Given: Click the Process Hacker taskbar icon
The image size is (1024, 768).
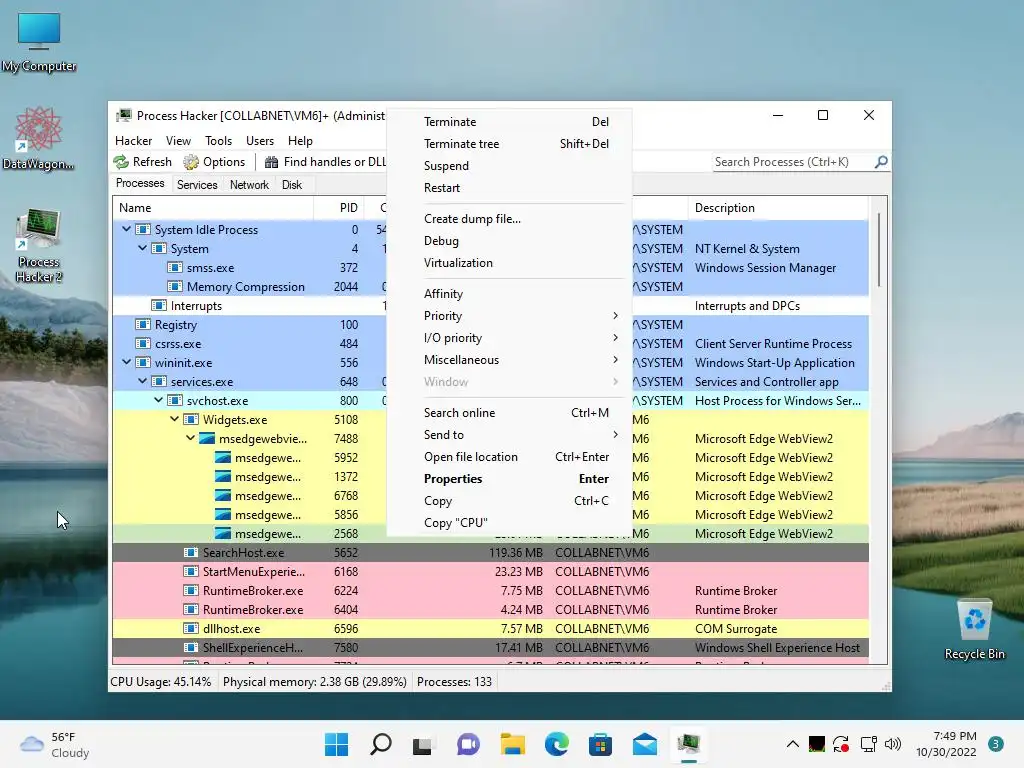Looking at the screenshot, I should click(689, 744).
